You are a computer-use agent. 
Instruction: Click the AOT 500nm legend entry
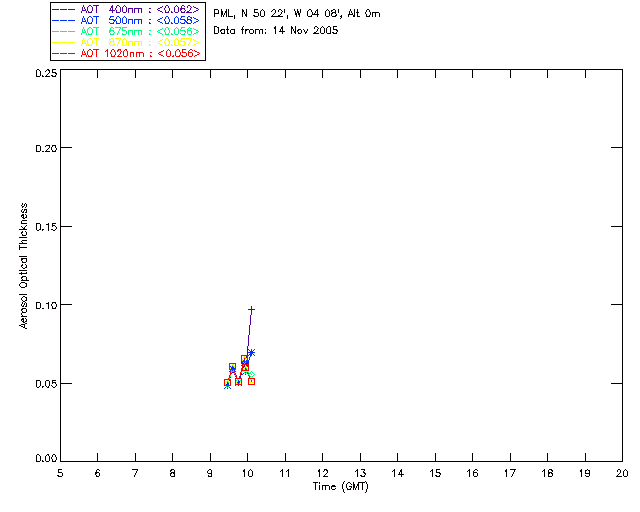coord(126,20)
